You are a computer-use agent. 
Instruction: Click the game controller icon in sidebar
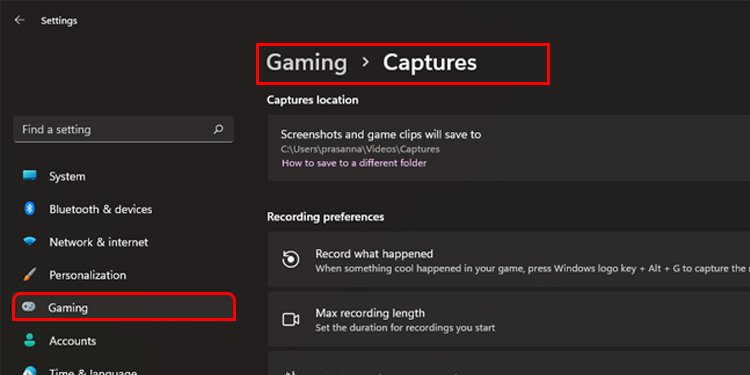coord(29,307)
